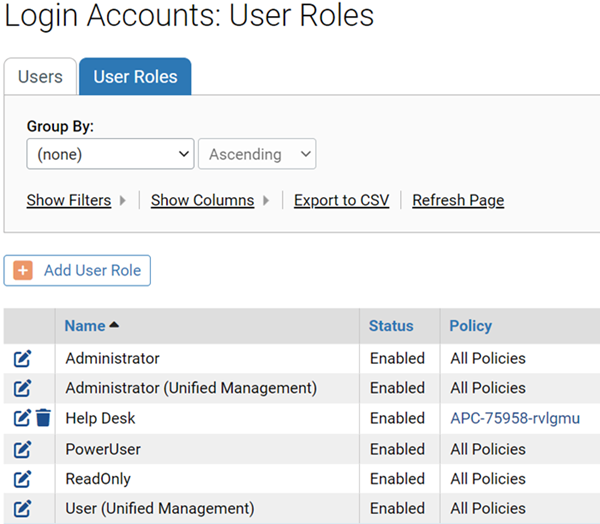
Task: Click the Refresh Page link
Action: [x=458, y=200]
